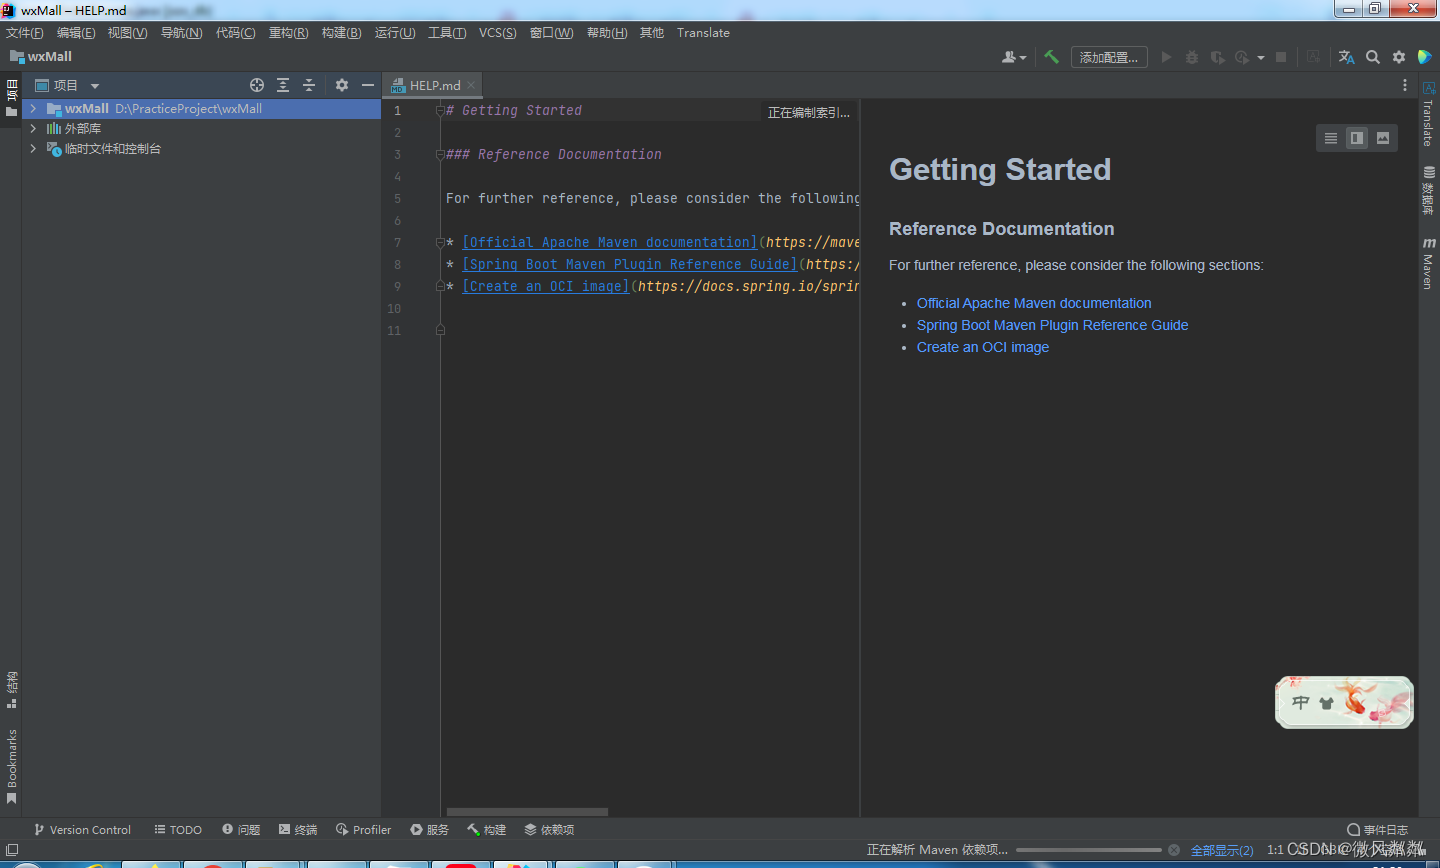Open 问题 problems tool window
The image size is (1440, 868).
(x=241, y=830)
